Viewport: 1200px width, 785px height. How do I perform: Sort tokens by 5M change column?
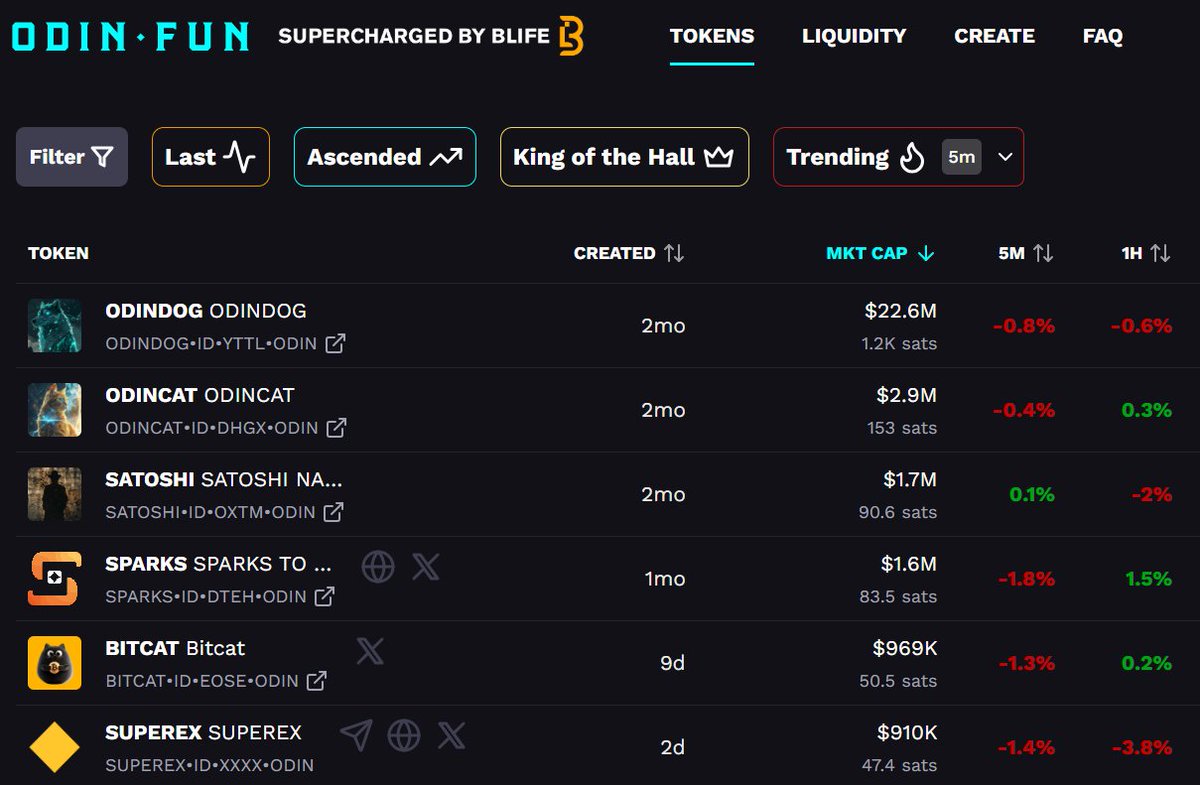1026,253
